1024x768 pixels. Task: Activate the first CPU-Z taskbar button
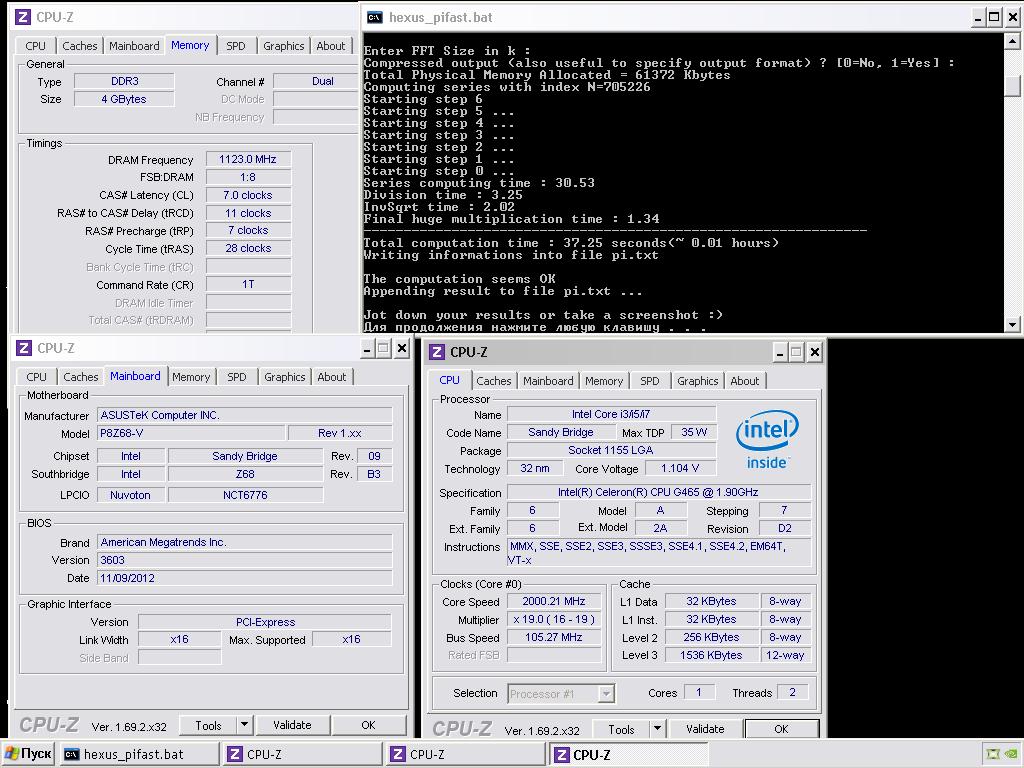302,754
